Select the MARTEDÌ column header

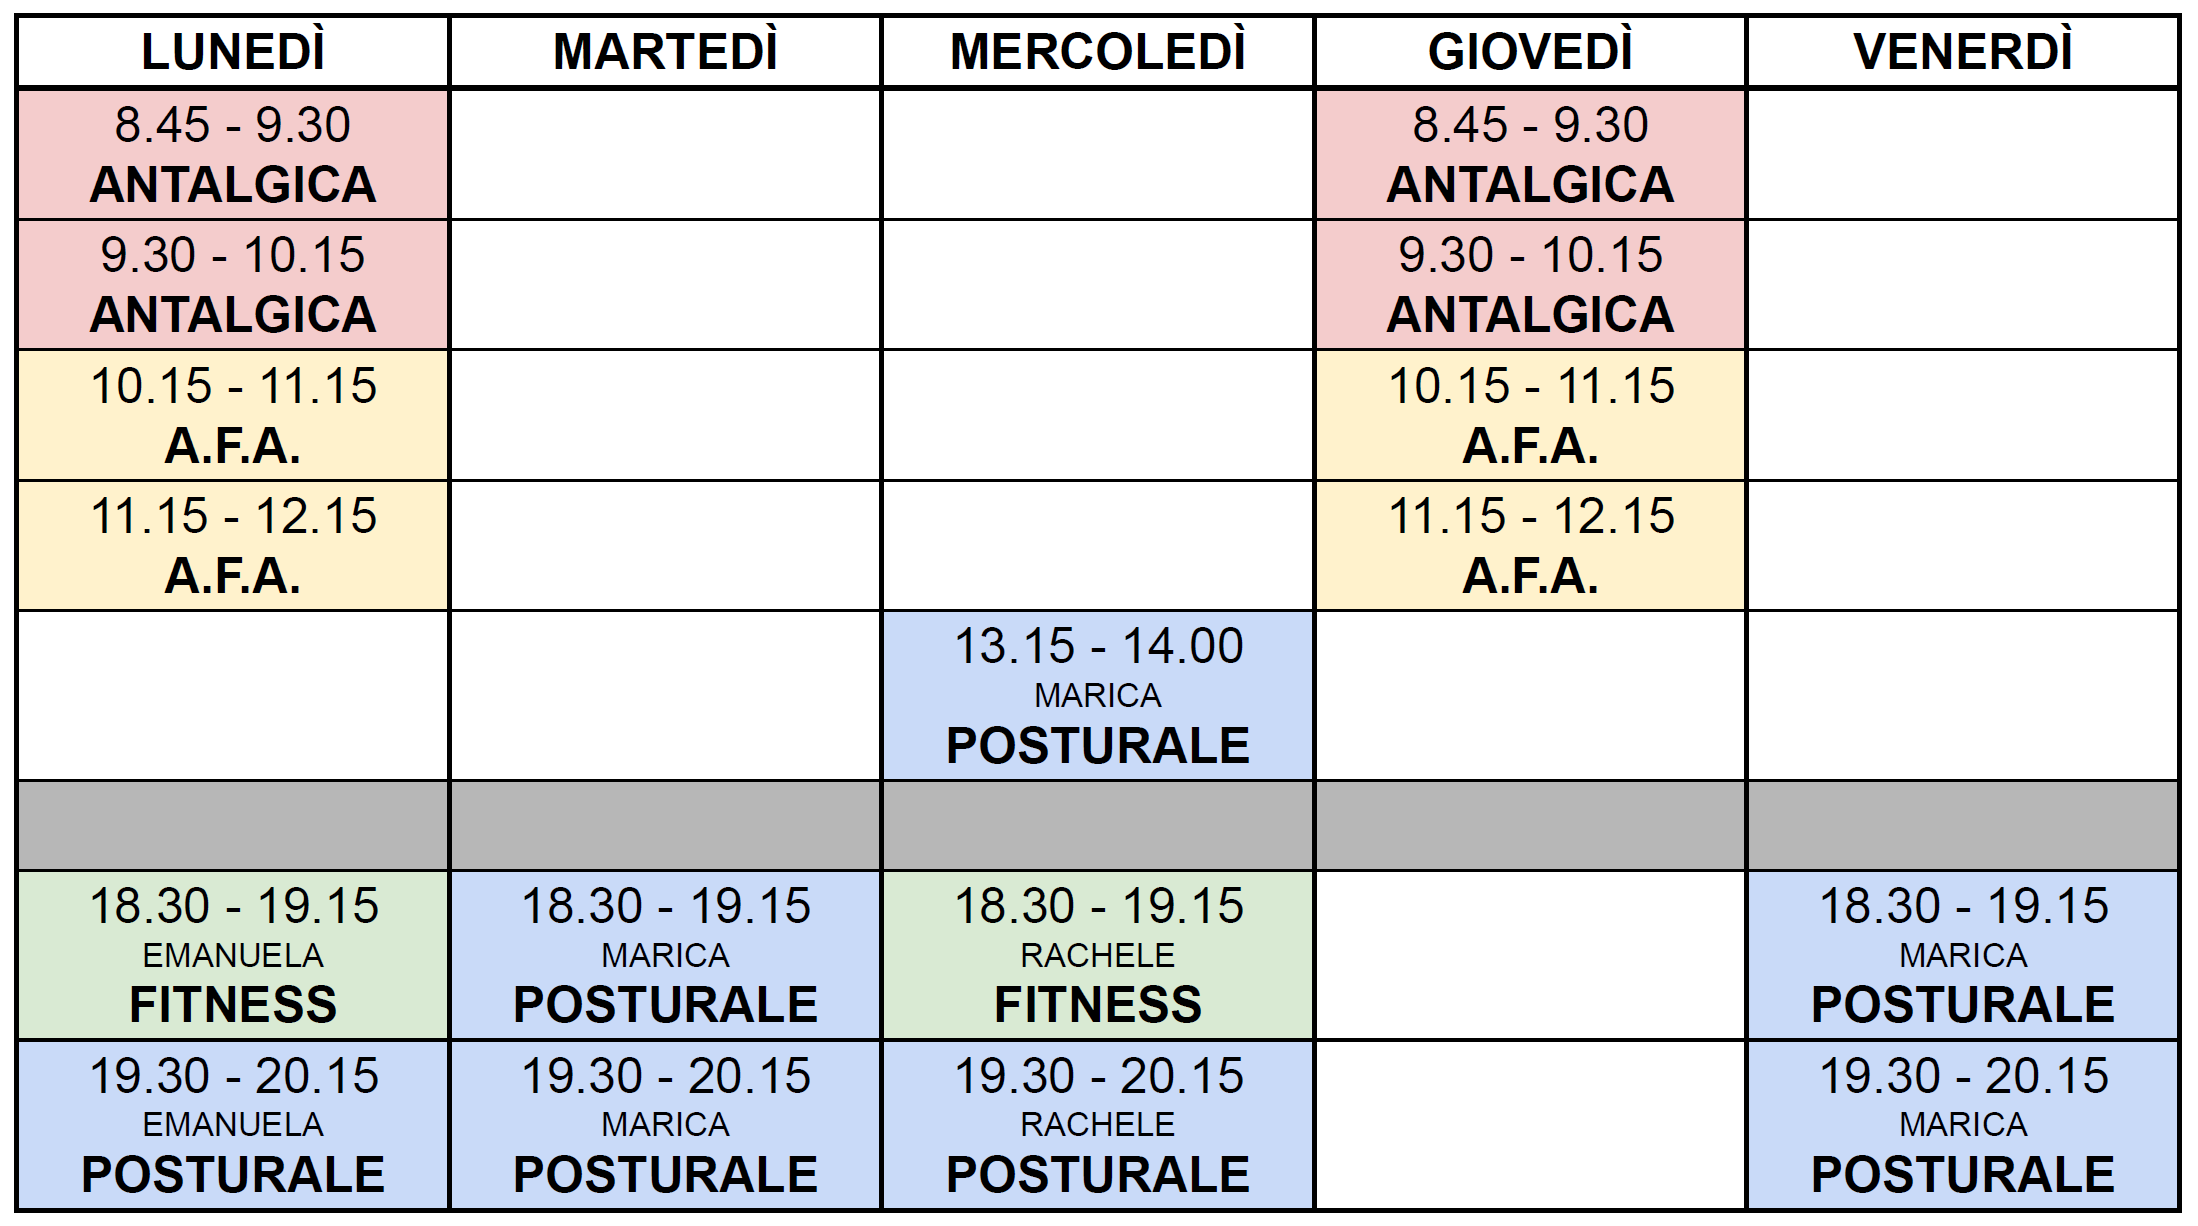click(x=665, y=52)
